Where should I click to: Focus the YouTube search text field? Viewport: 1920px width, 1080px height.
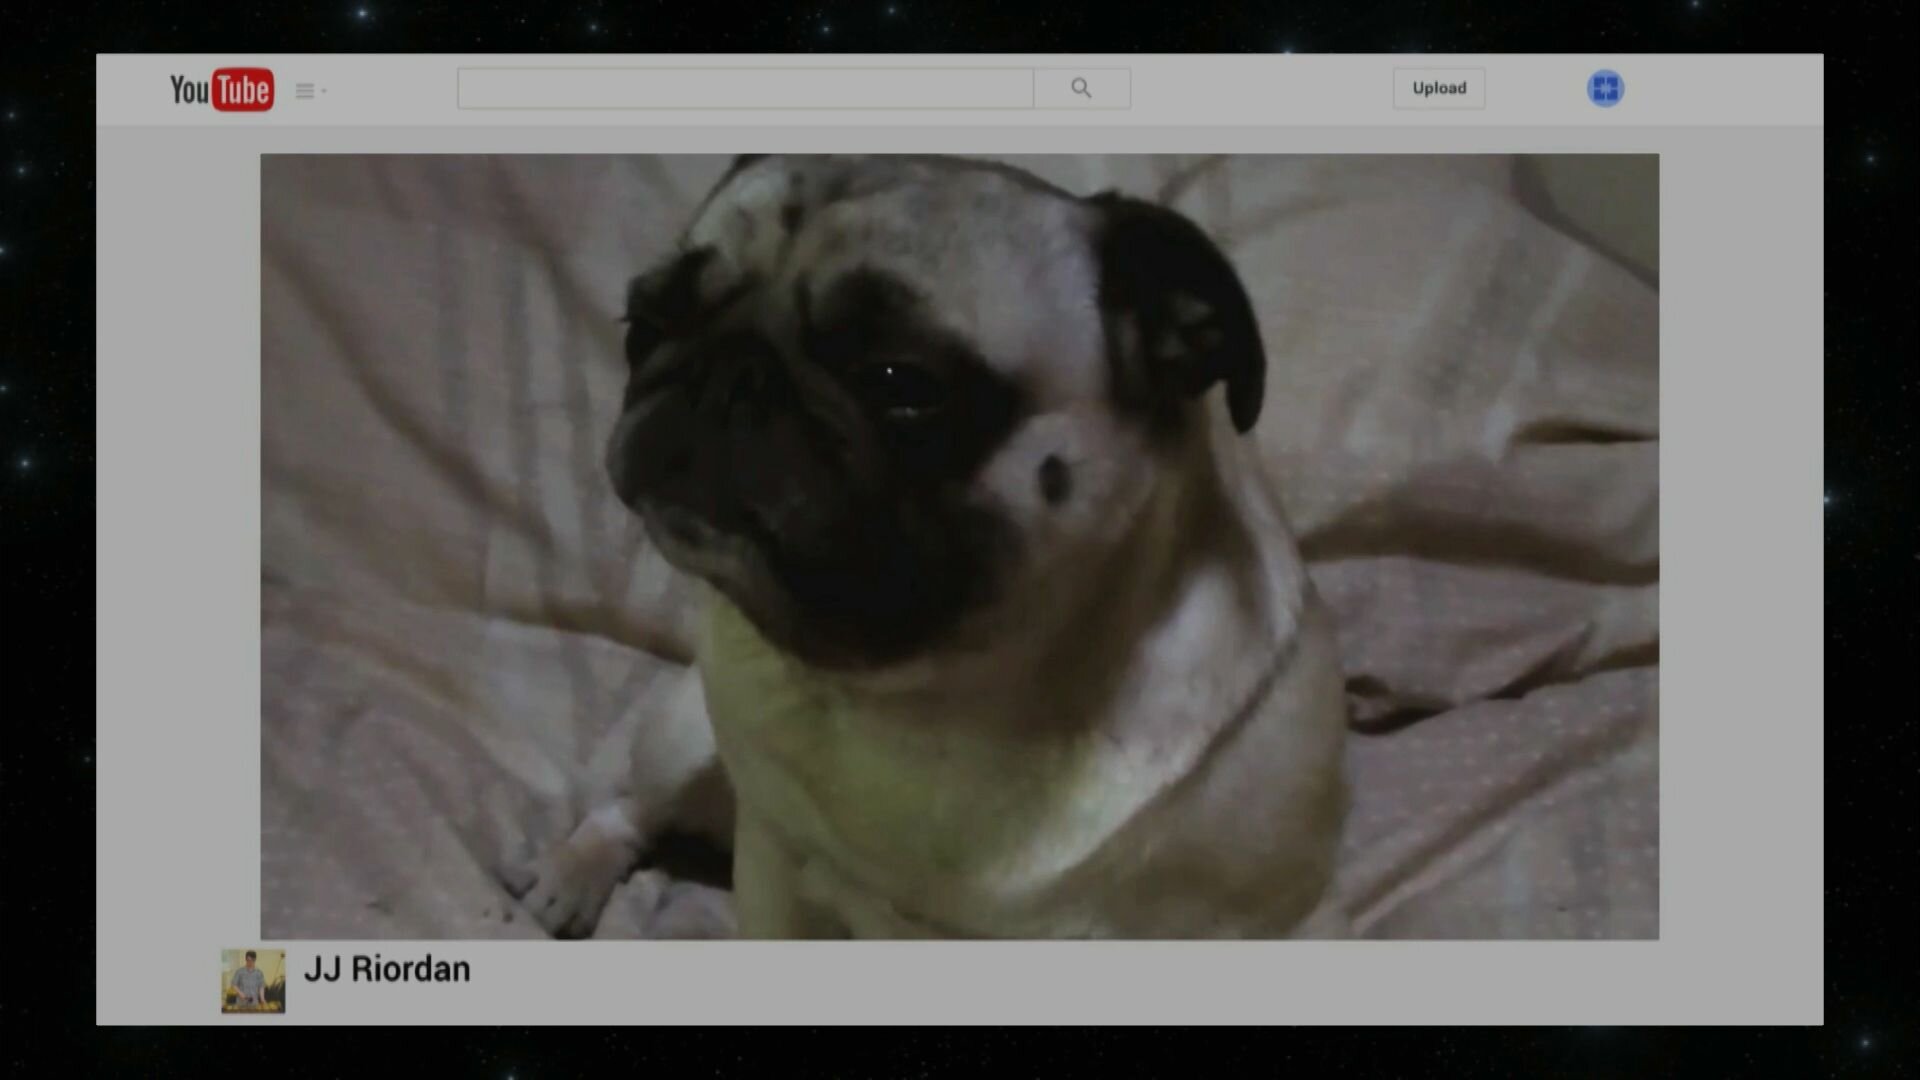pyautogui.click(x=745, y=88)
